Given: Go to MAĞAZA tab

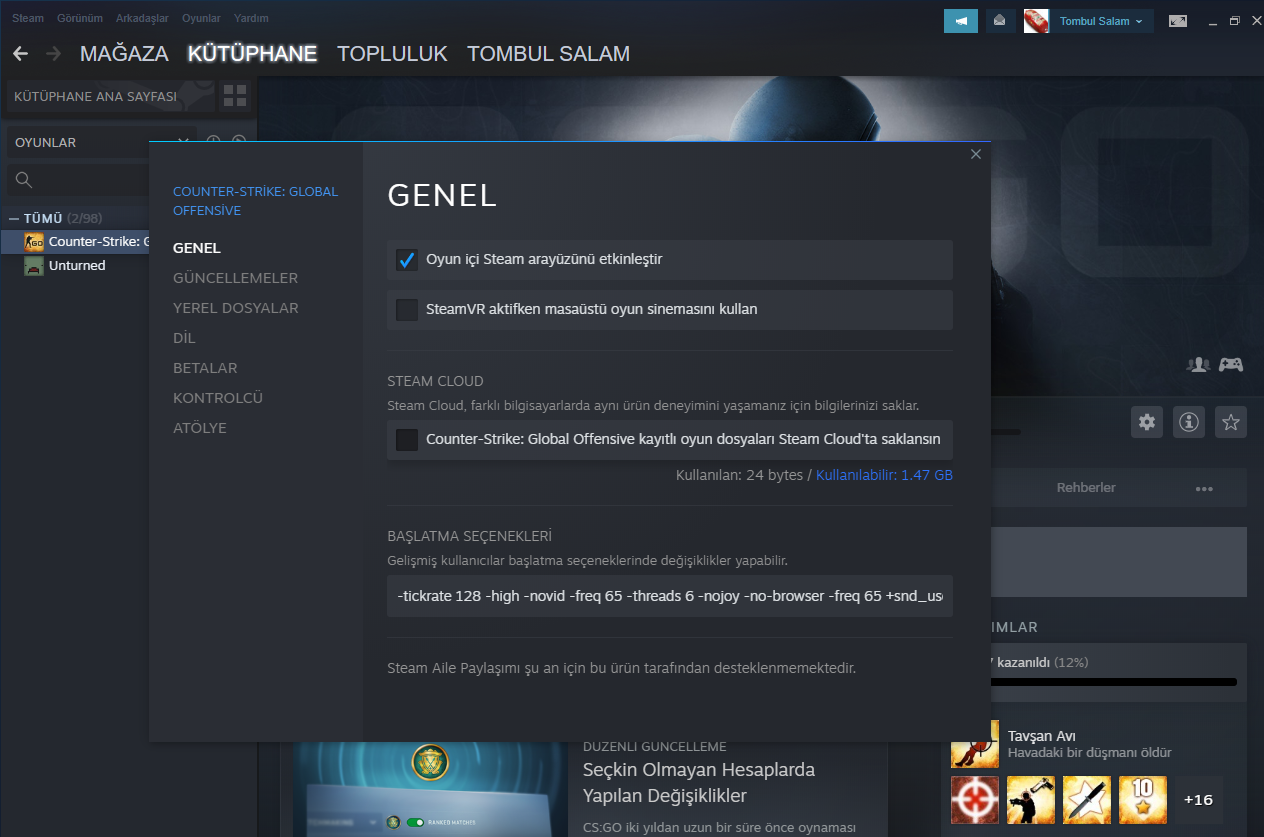Looking at the screenshot, I should pyautogui.click(x=124, y=53).
